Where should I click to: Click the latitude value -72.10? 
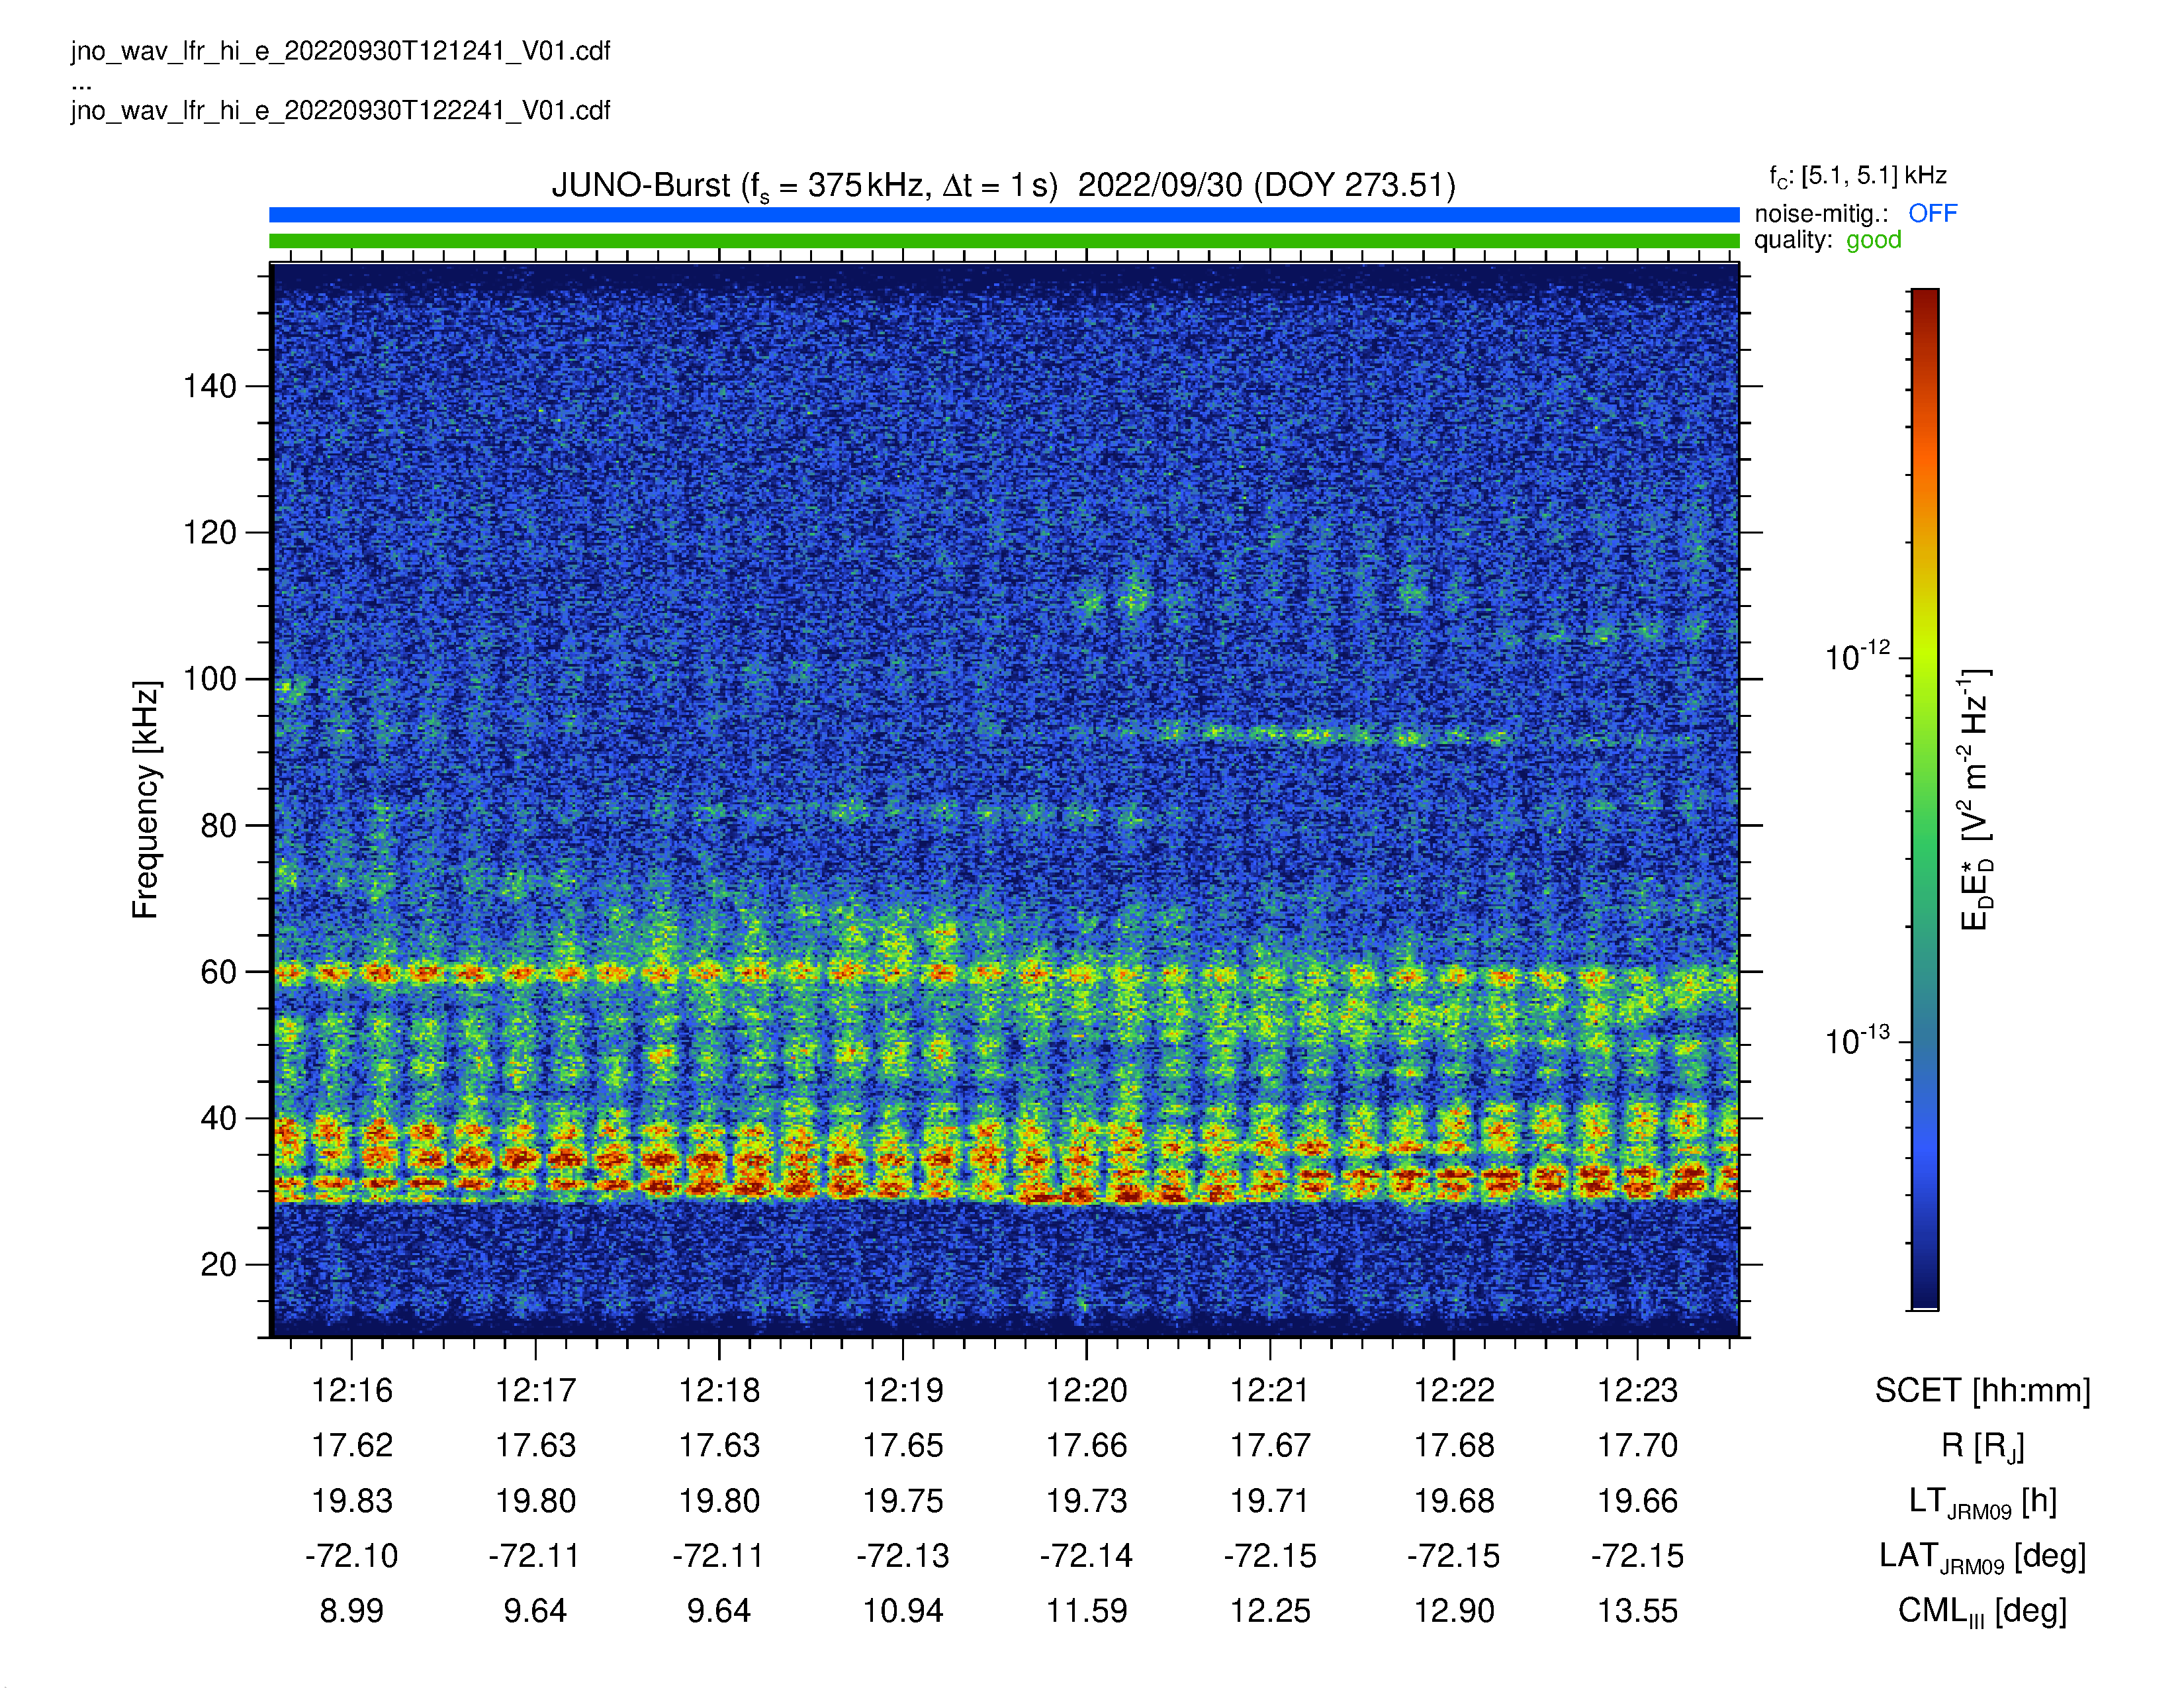click(x=352, y=1556)
